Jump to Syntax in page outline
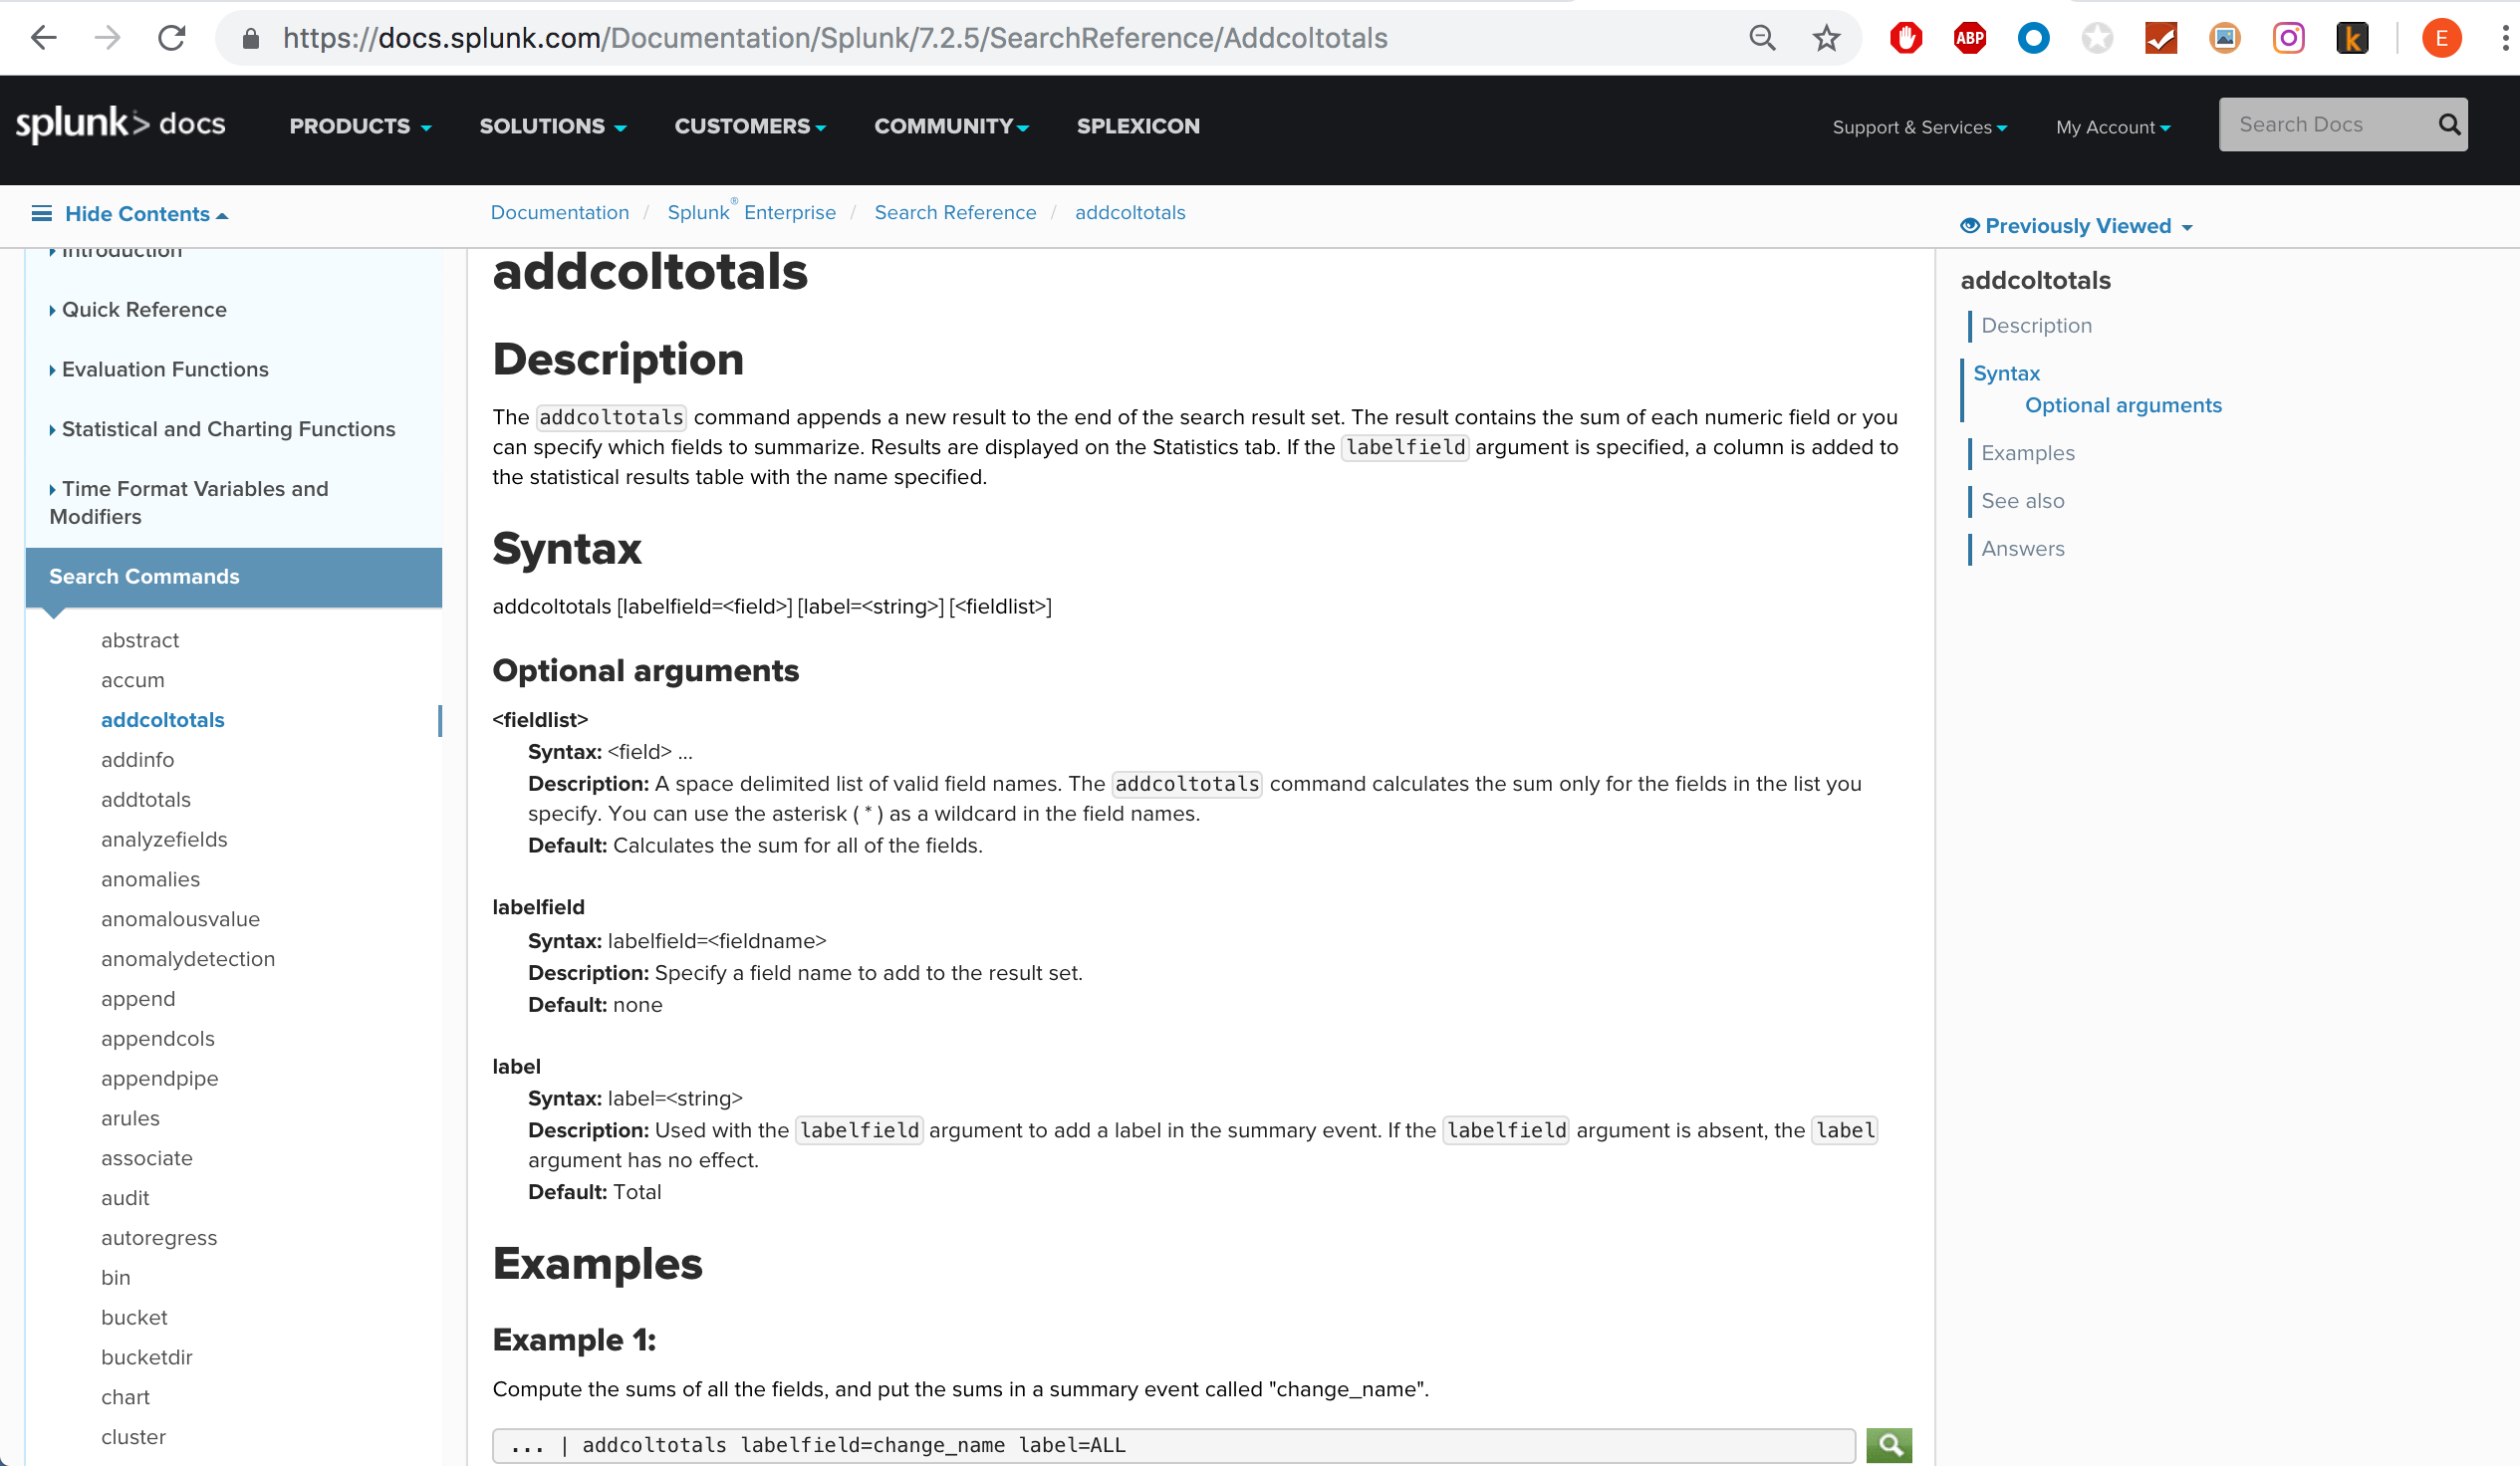The width and height of the screenshot is (2520, 1466). (x=2006, y=373)
